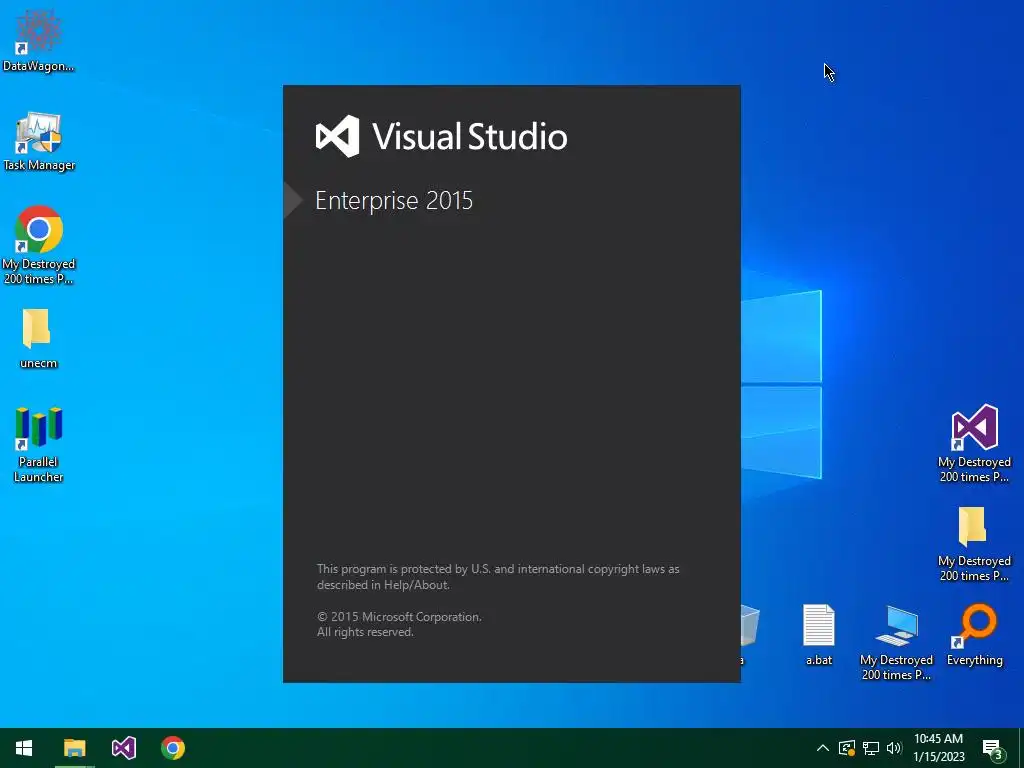Screen dimensions: 1024x768
Task: Open the DataWagon desktop shortcut
Action: pos(38,40)
